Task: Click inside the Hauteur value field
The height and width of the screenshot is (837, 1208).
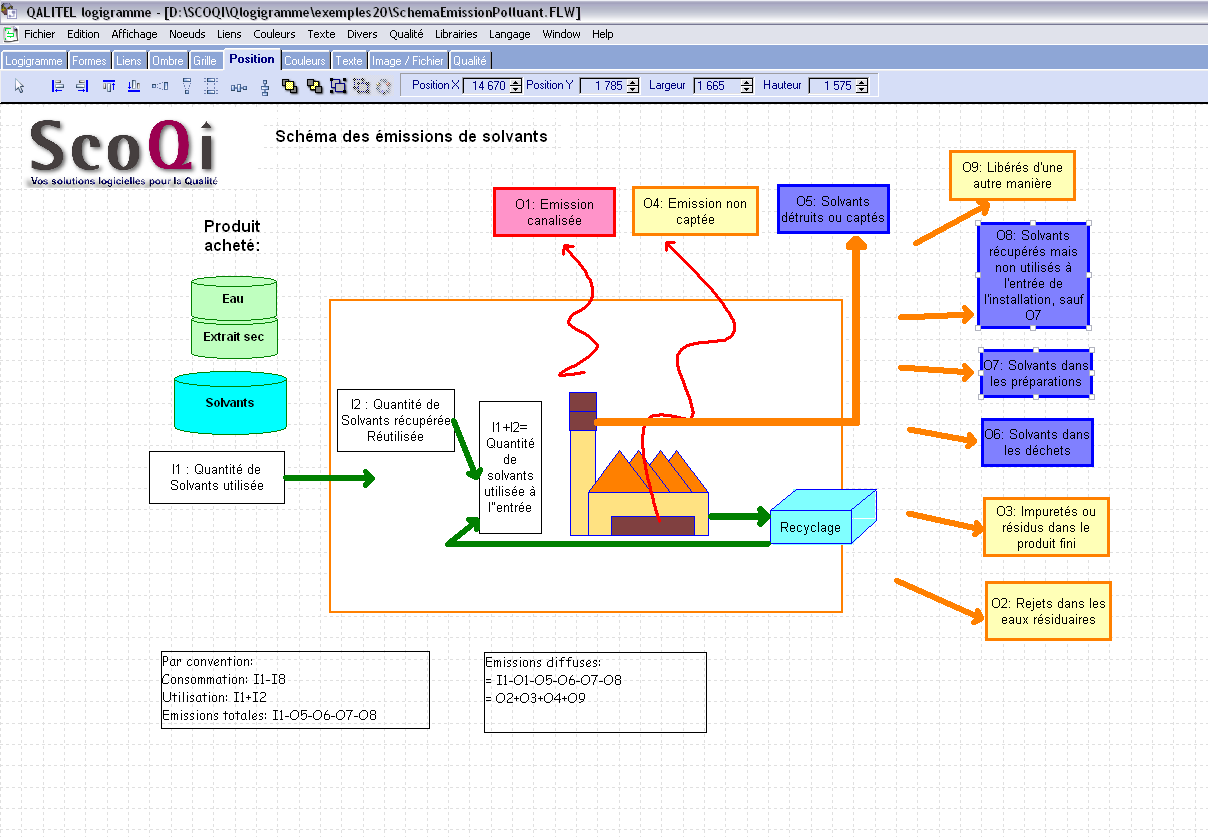Action: (x=831, y=86)
